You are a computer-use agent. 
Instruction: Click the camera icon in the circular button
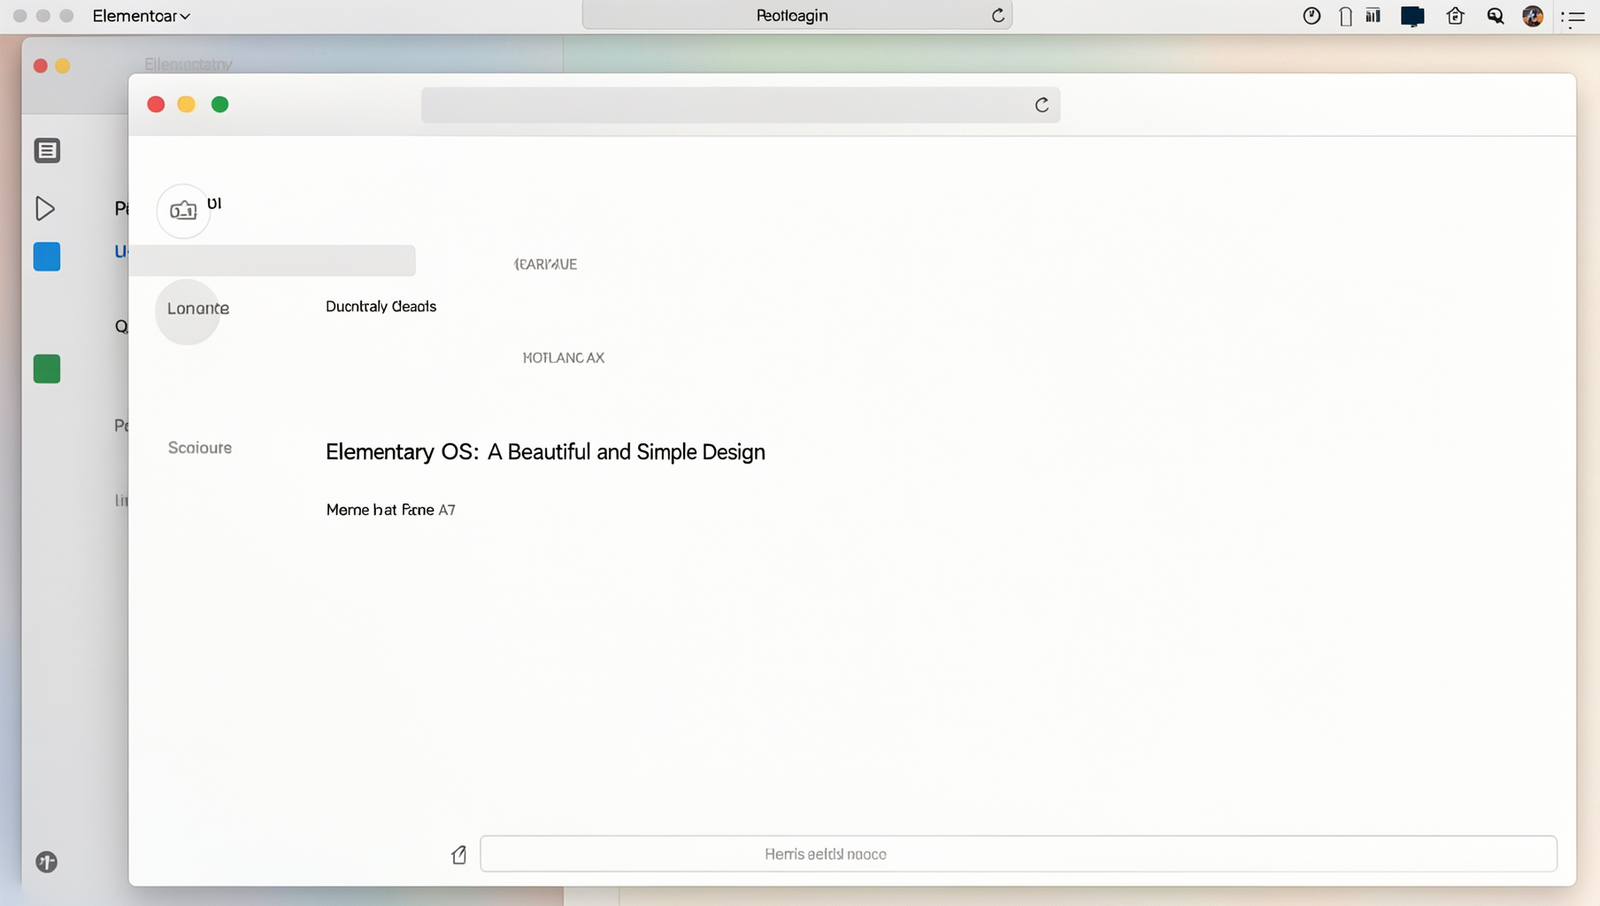tap(183, 211)
